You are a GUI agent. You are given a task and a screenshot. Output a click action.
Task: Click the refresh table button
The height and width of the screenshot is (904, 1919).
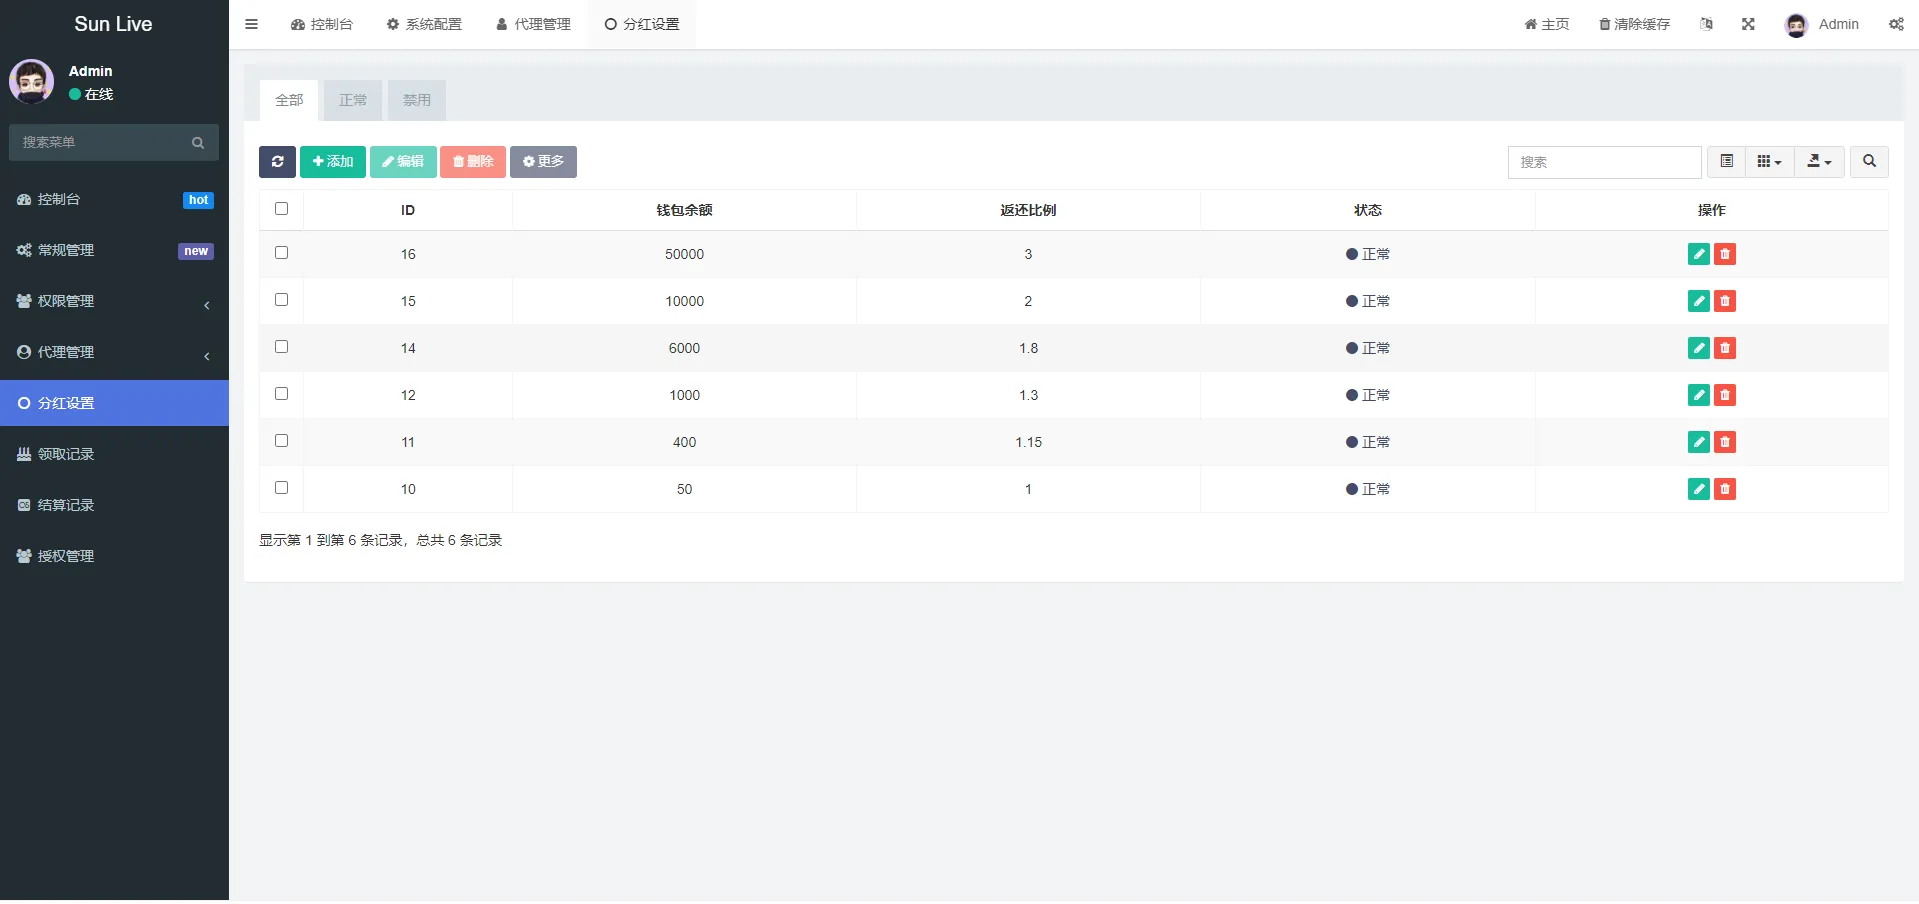(277, 162)
